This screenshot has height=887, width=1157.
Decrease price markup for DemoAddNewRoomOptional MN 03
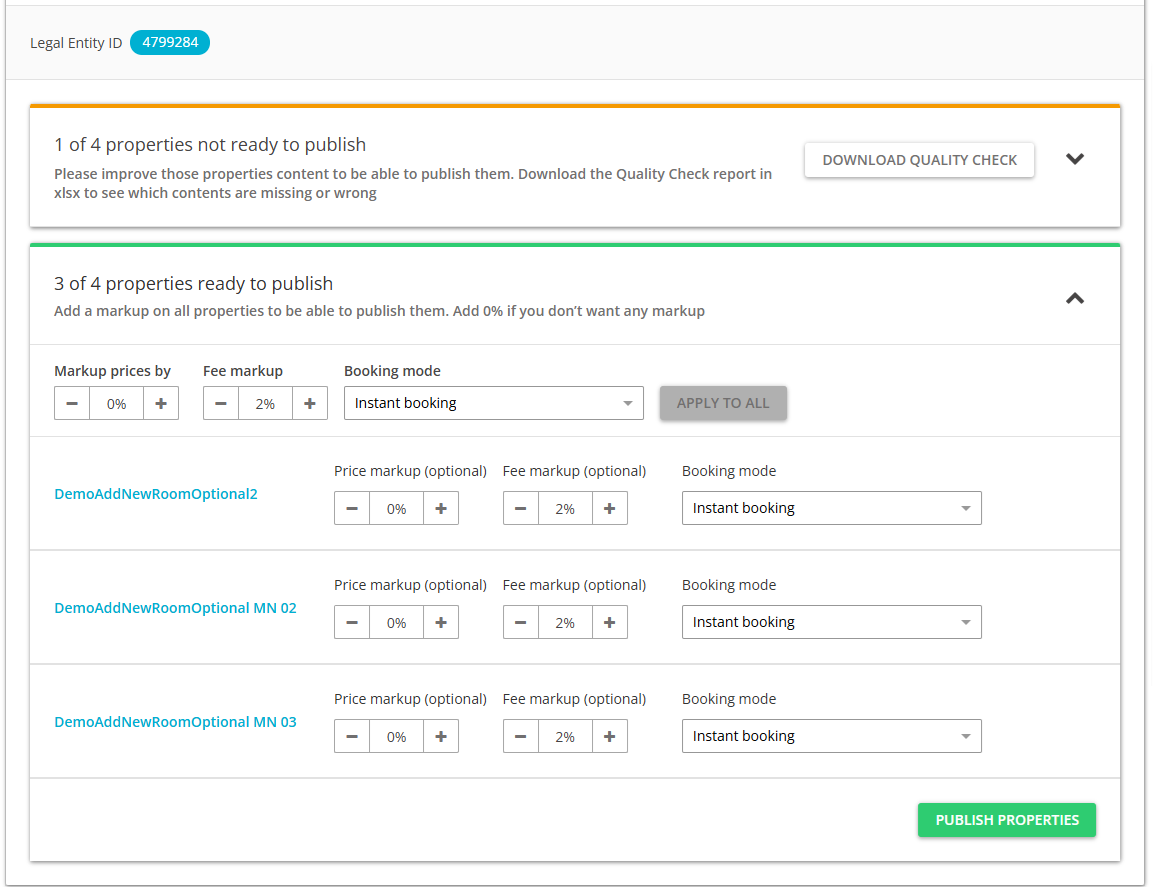[x=352, y=736]
